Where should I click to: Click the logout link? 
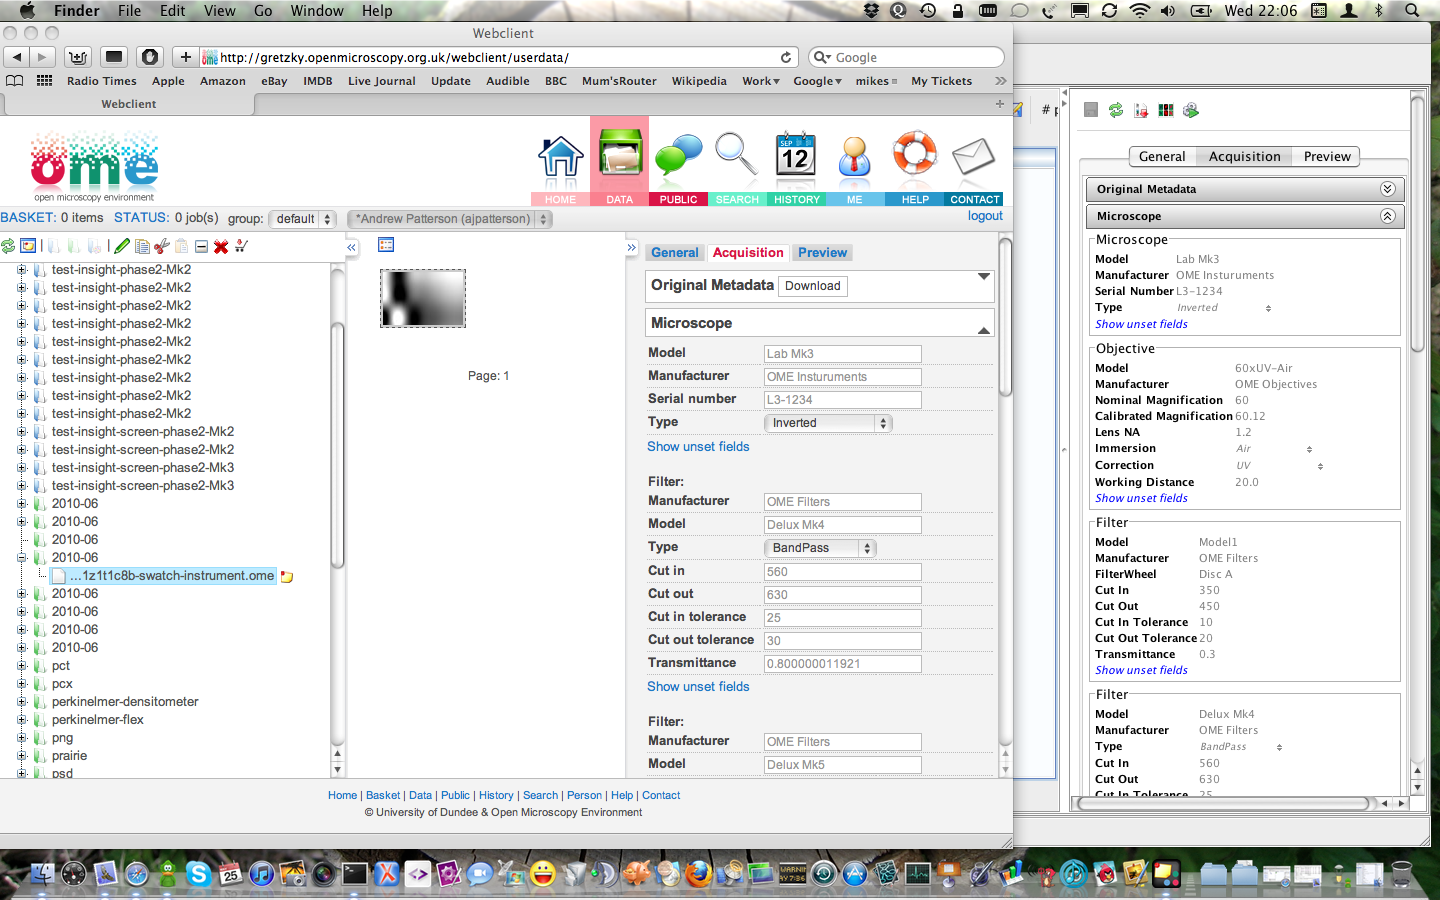coord(985,216)
